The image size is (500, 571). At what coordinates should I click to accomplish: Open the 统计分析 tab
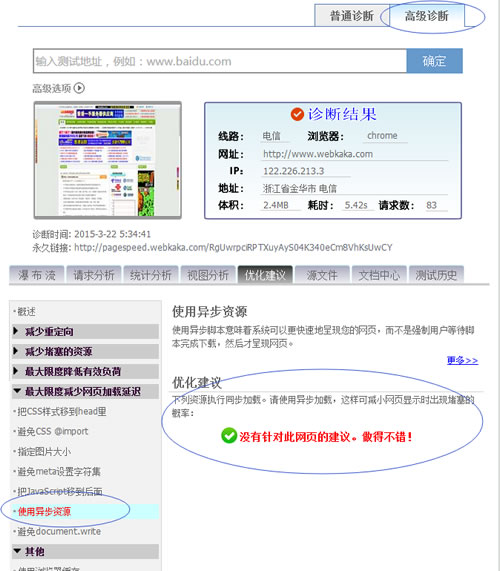pyautogui.click(x=151, y=275)
